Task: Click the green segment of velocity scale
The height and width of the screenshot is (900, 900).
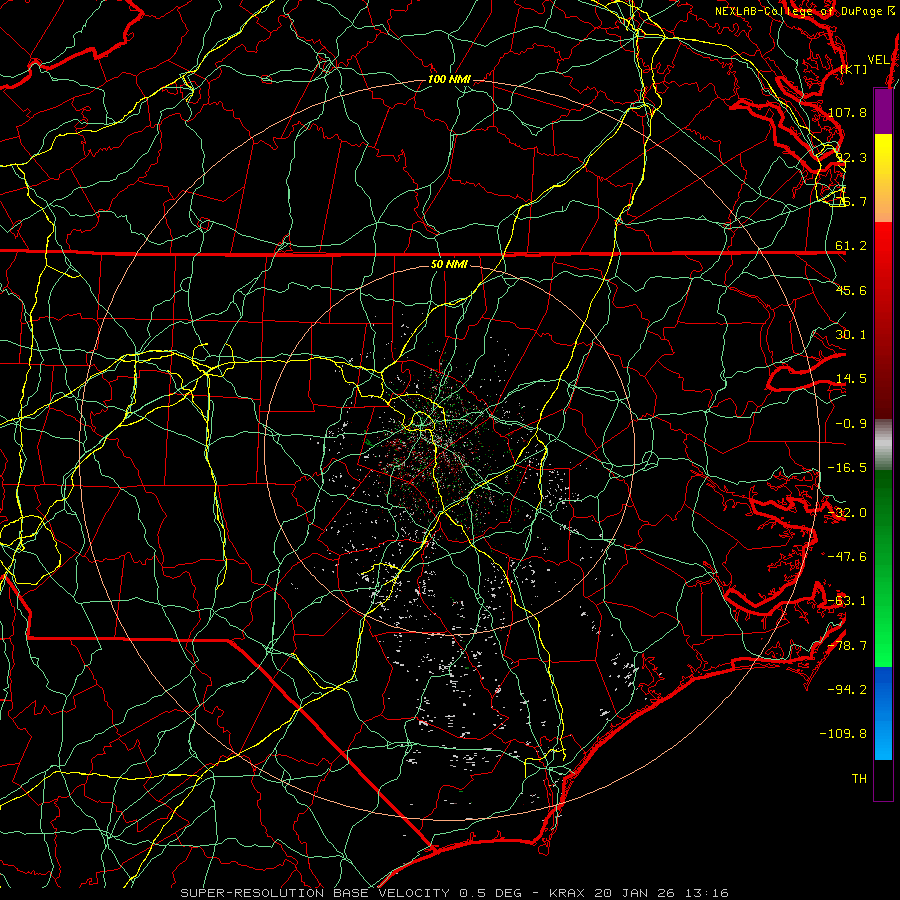Action: coord(883,568)
